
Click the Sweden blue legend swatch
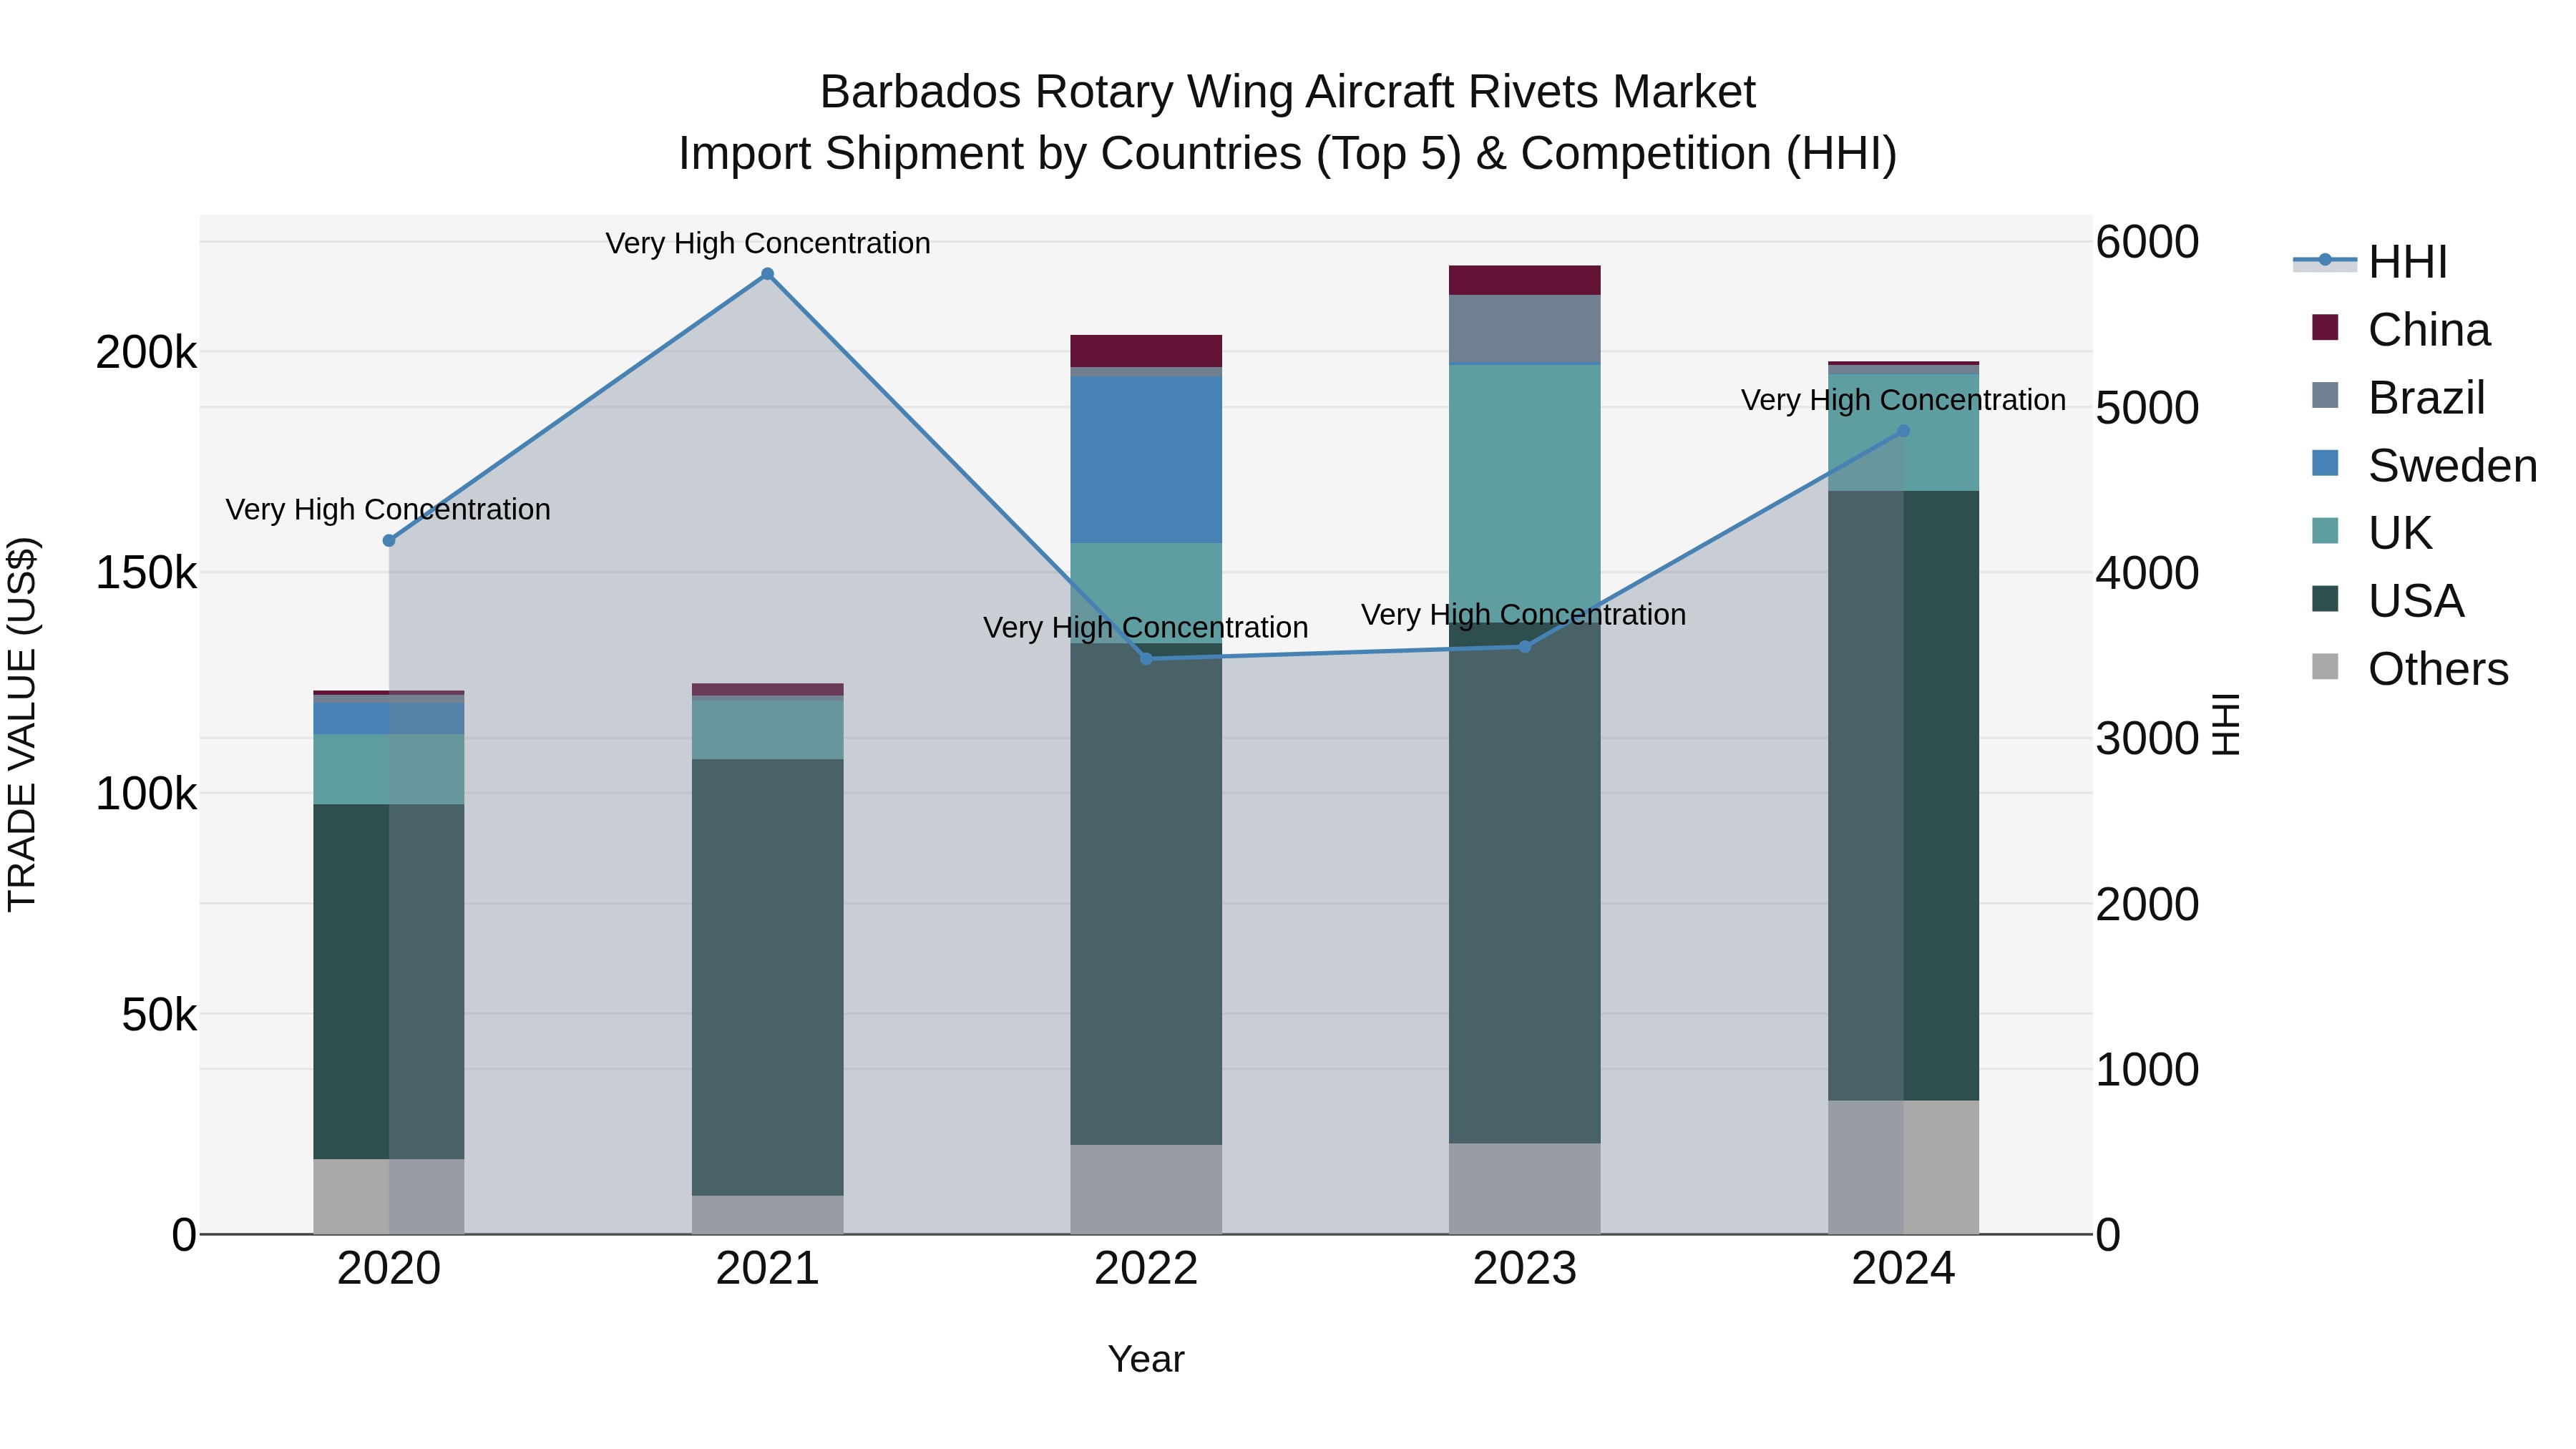[x=2325, y=463]
